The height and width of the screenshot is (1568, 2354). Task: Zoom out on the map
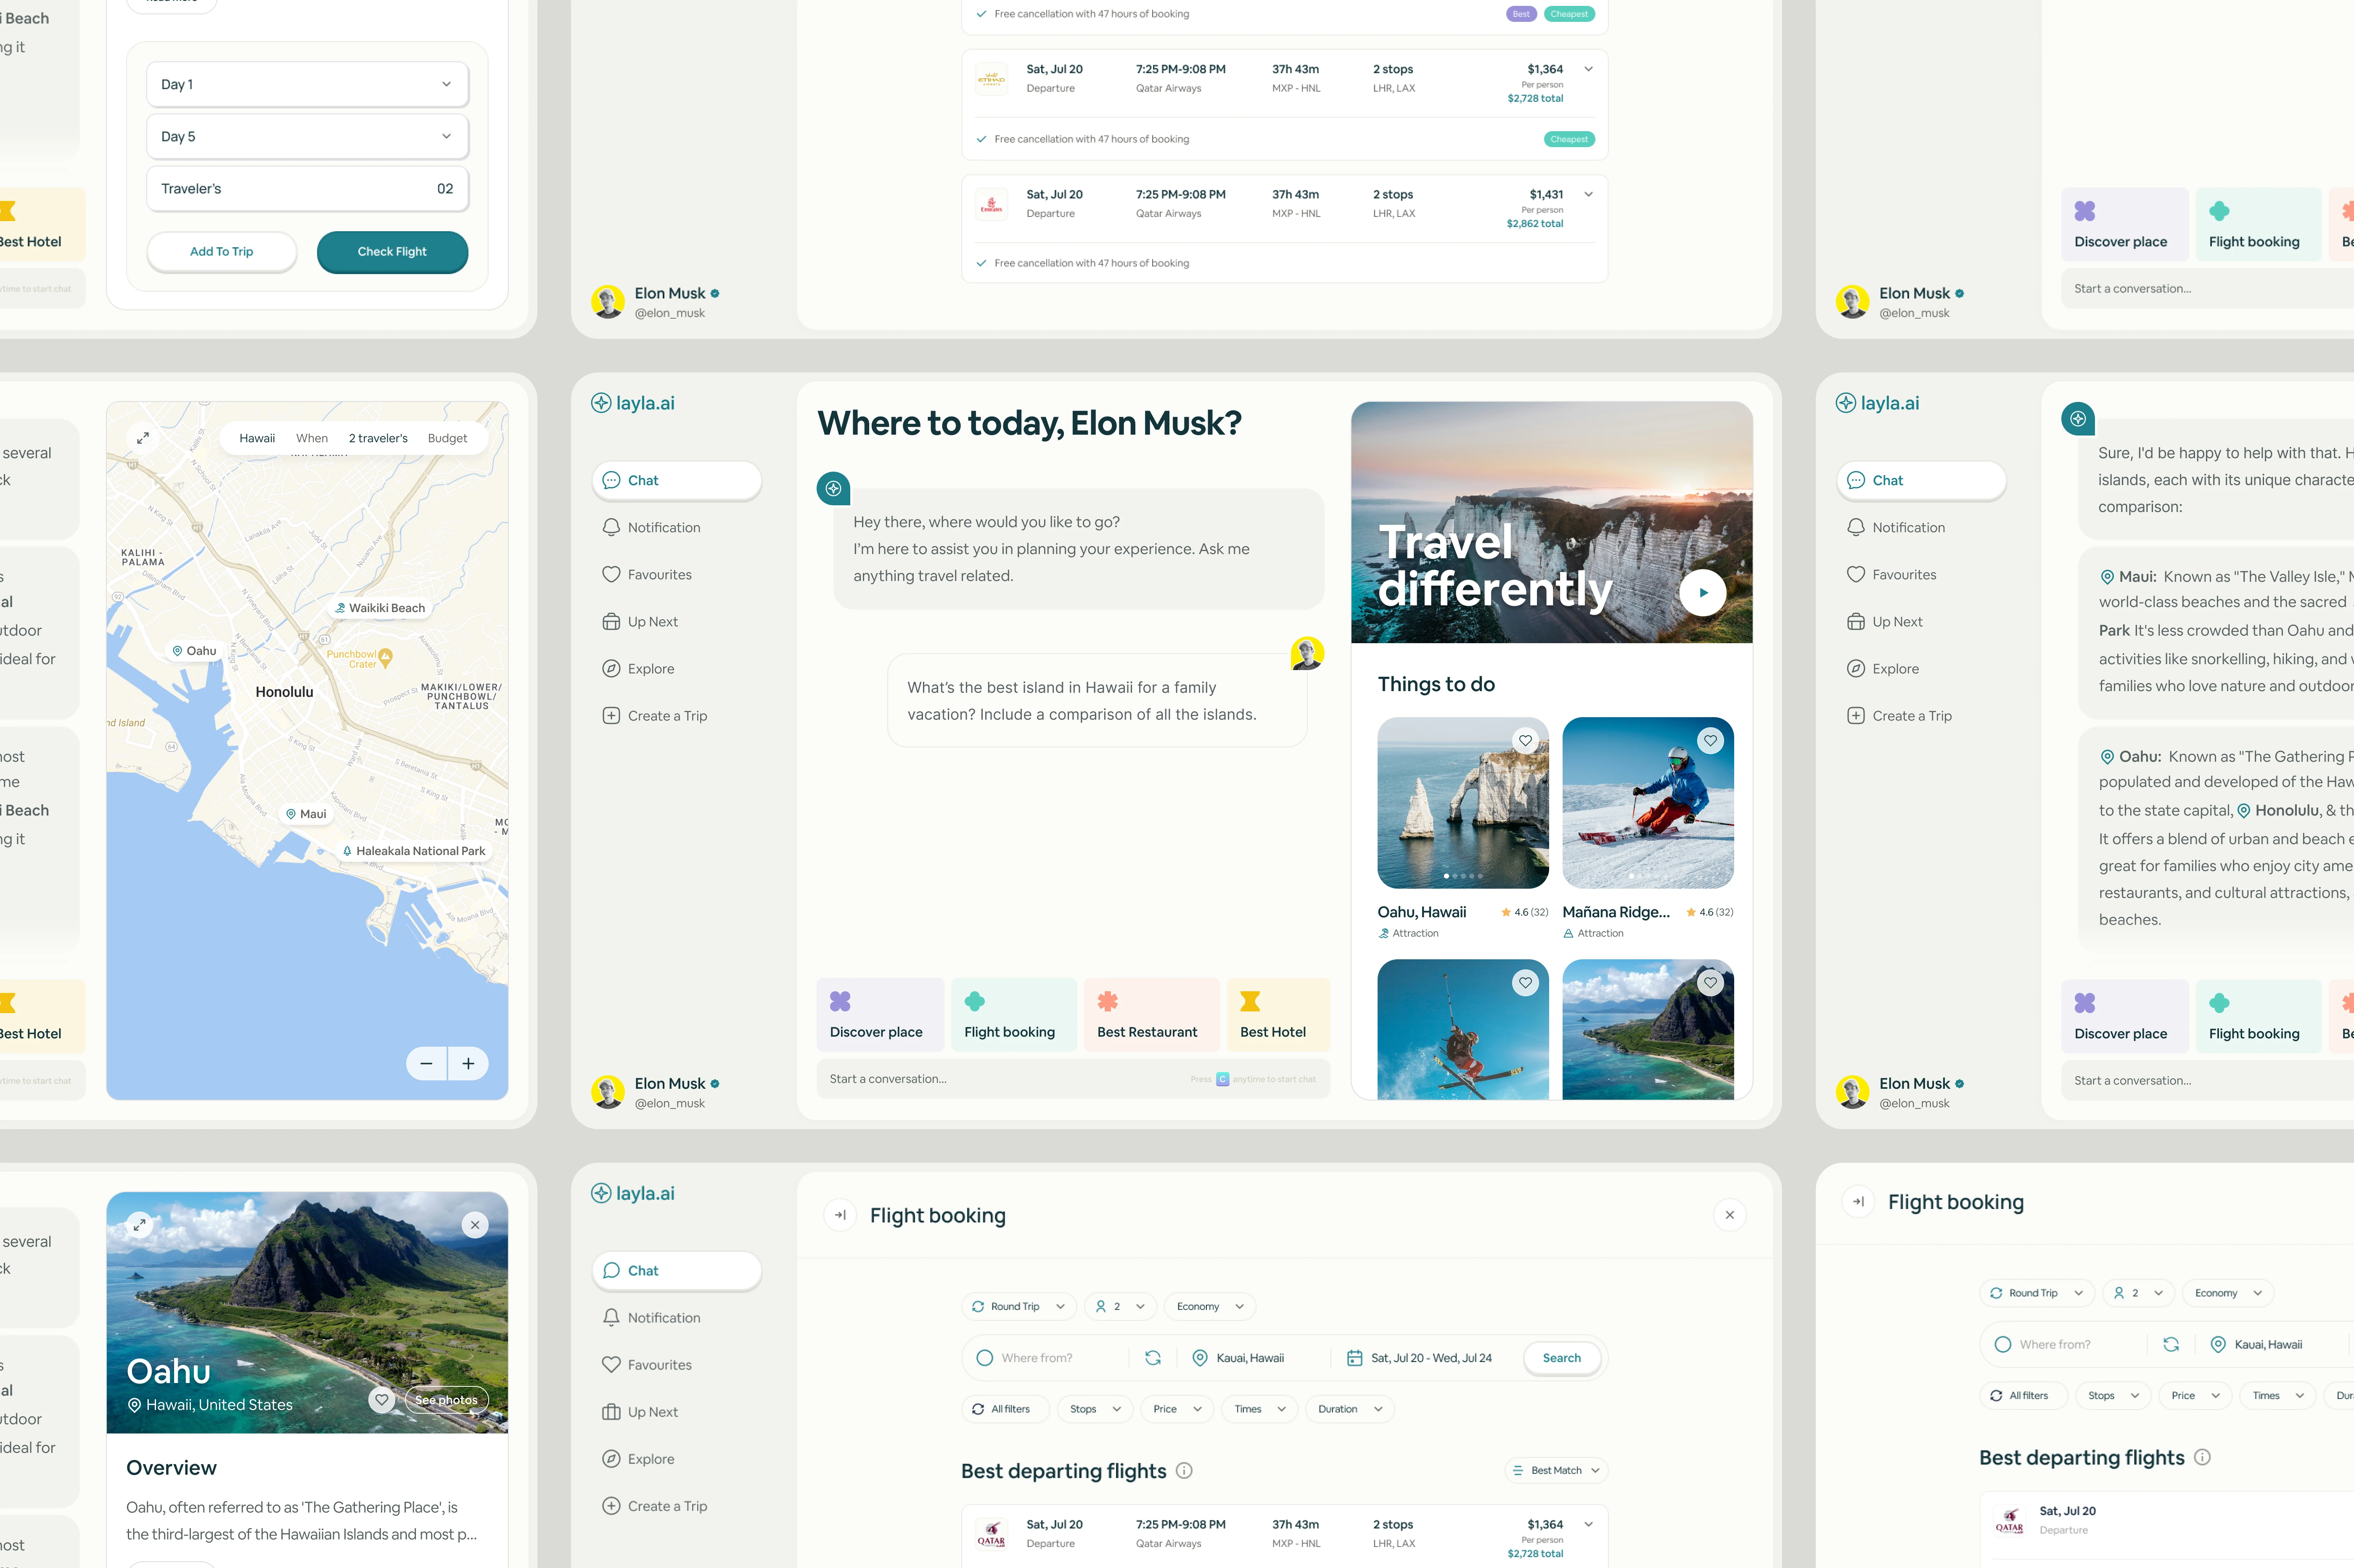click(x=427, y=1063)
